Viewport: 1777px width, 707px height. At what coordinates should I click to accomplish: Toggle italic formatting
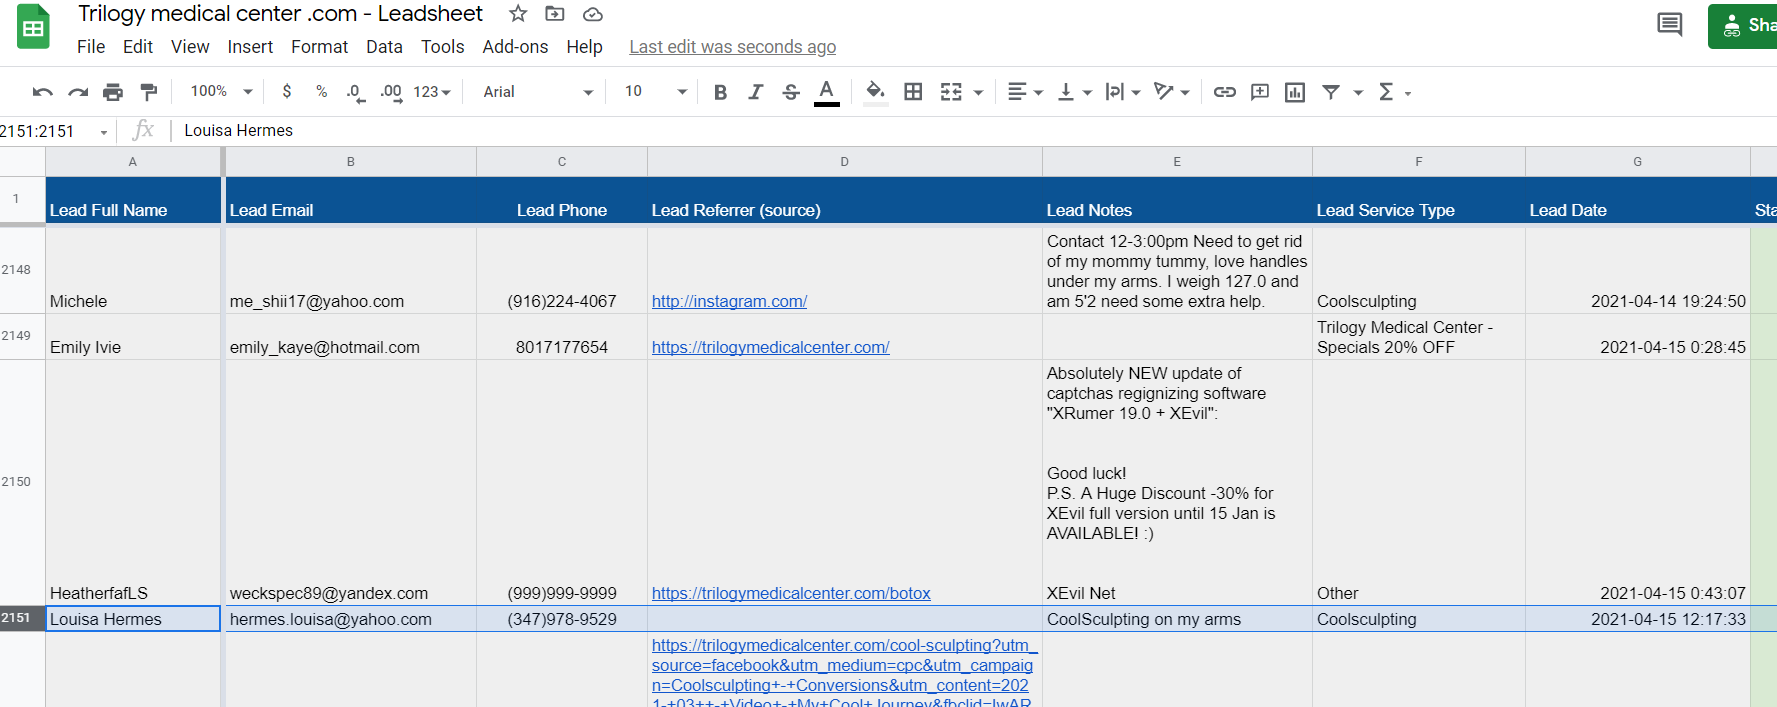[x=756, y=92]
